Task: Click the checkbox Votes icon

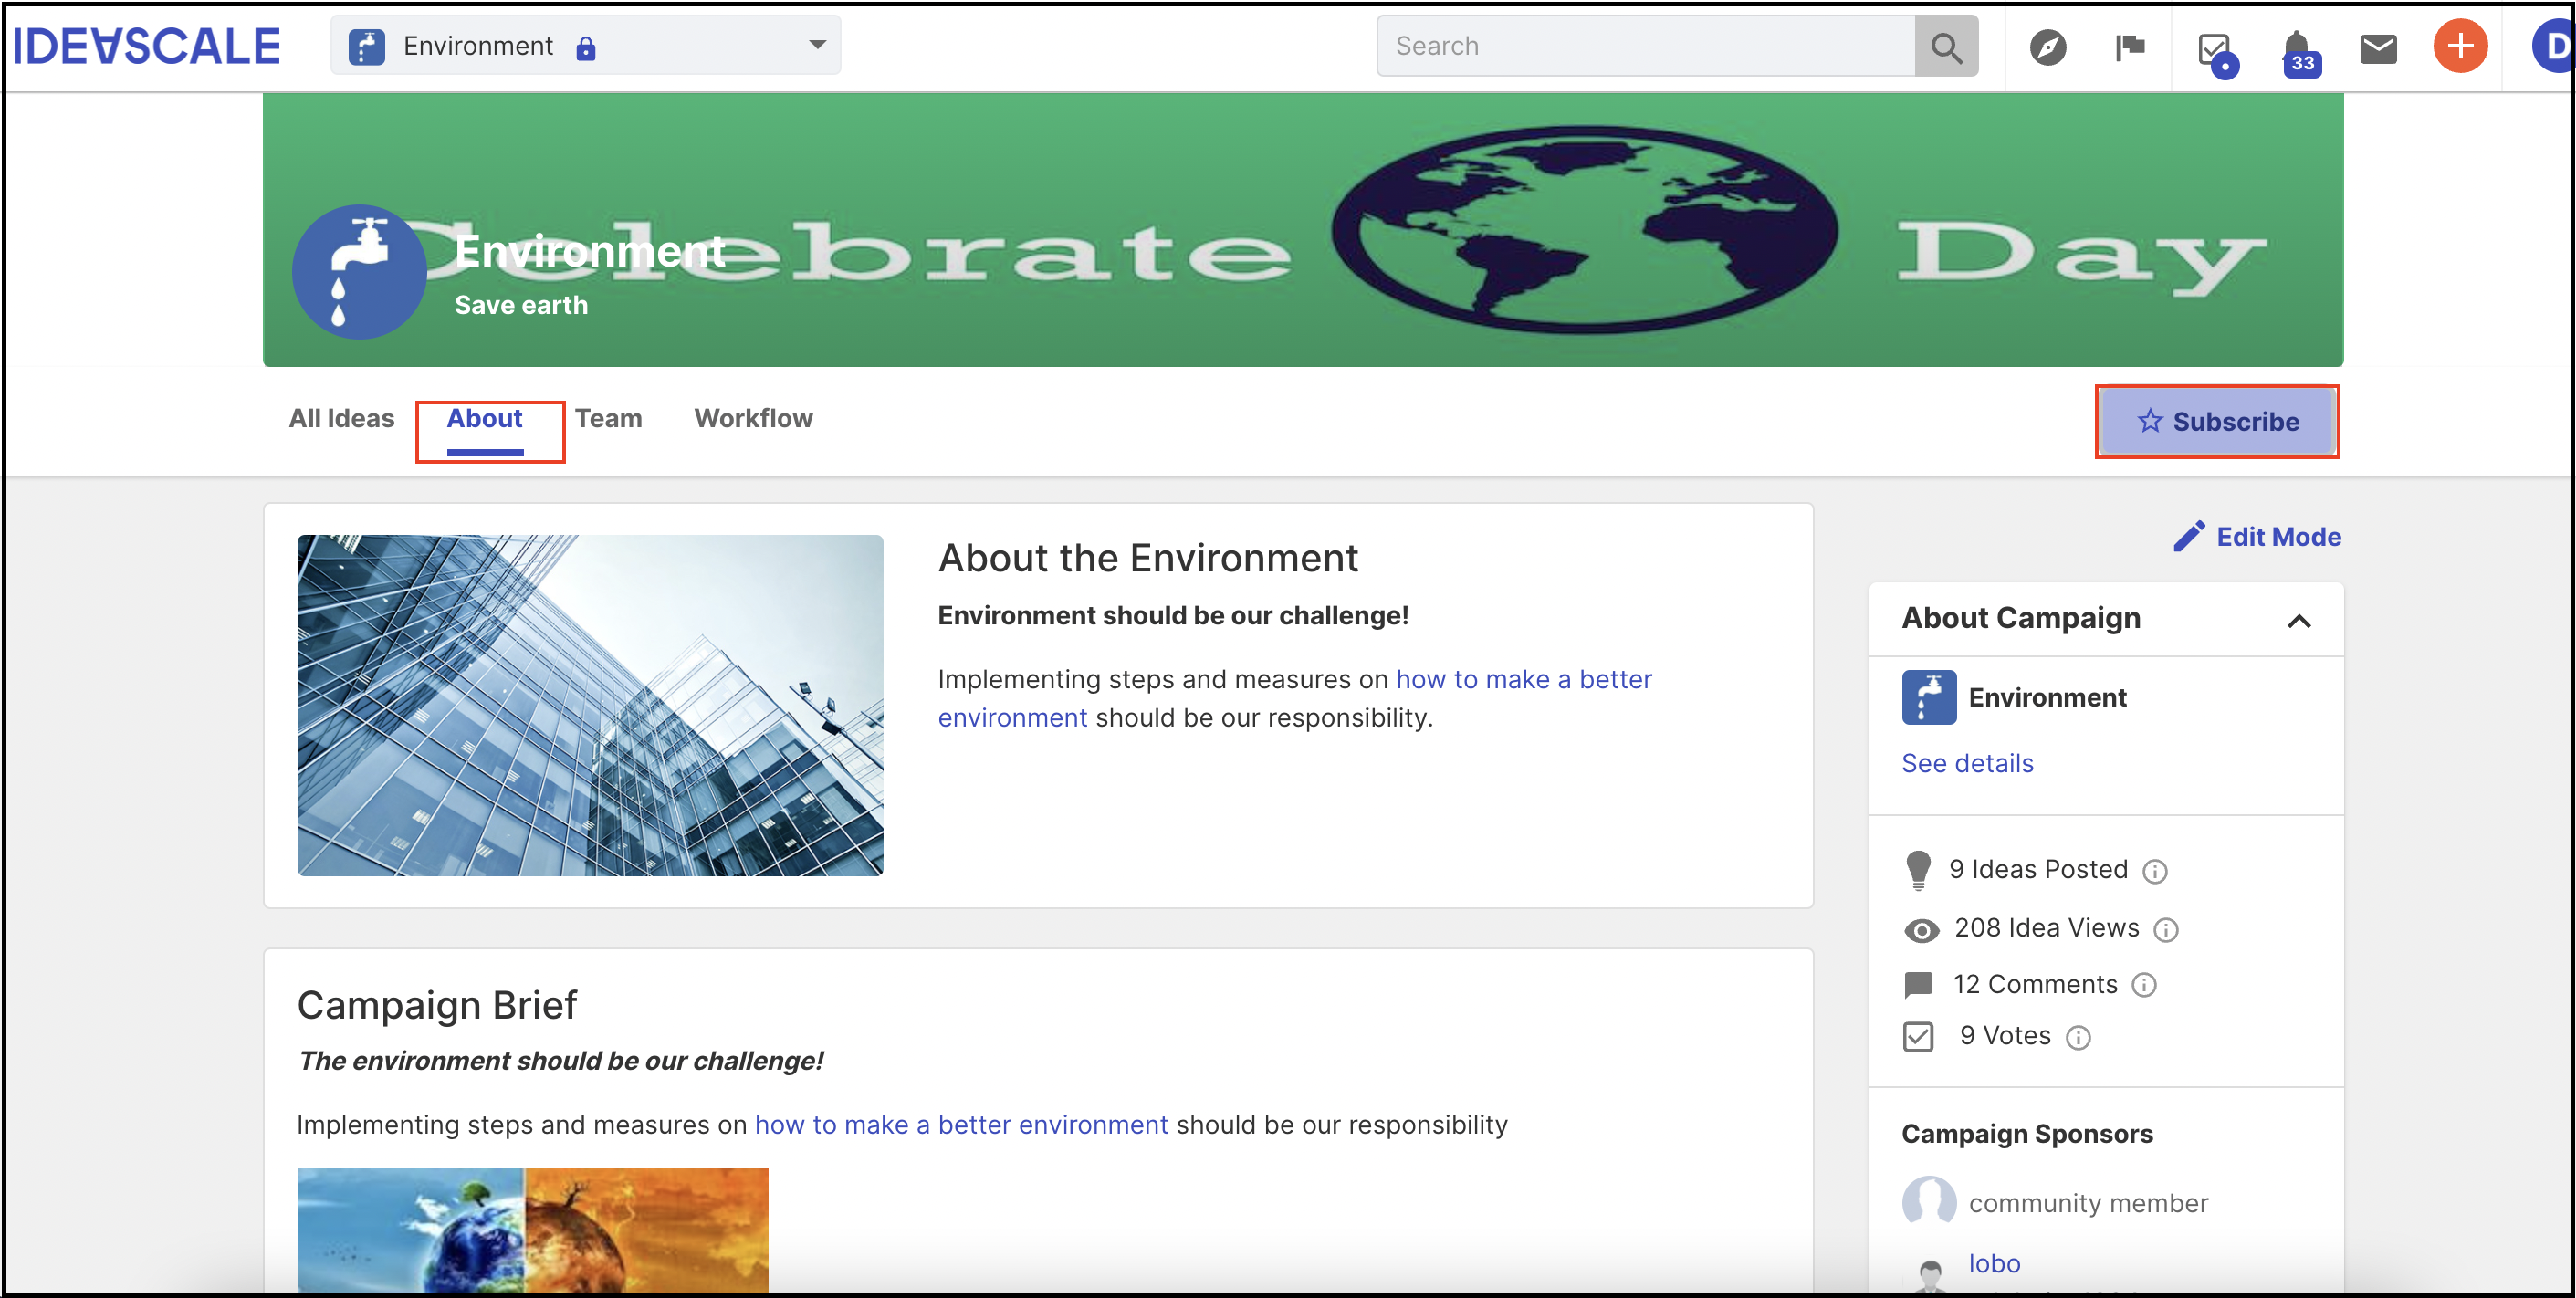Action: [x=1918, y=1036]
